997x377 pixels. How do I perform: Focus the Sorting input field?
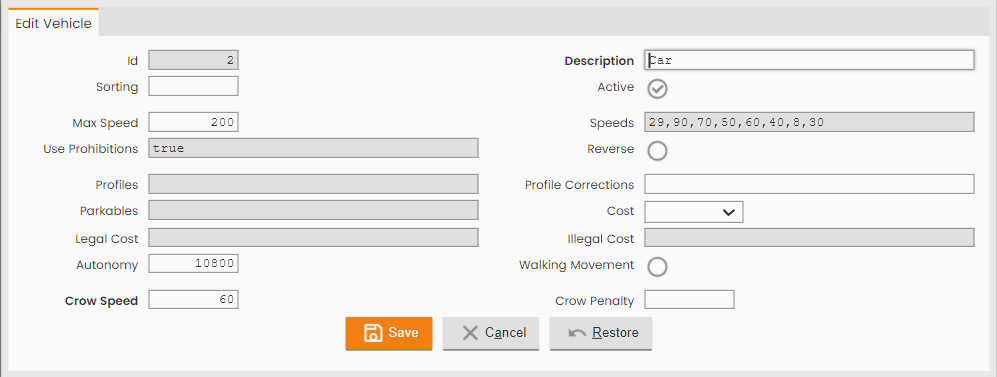coord(193,86)
